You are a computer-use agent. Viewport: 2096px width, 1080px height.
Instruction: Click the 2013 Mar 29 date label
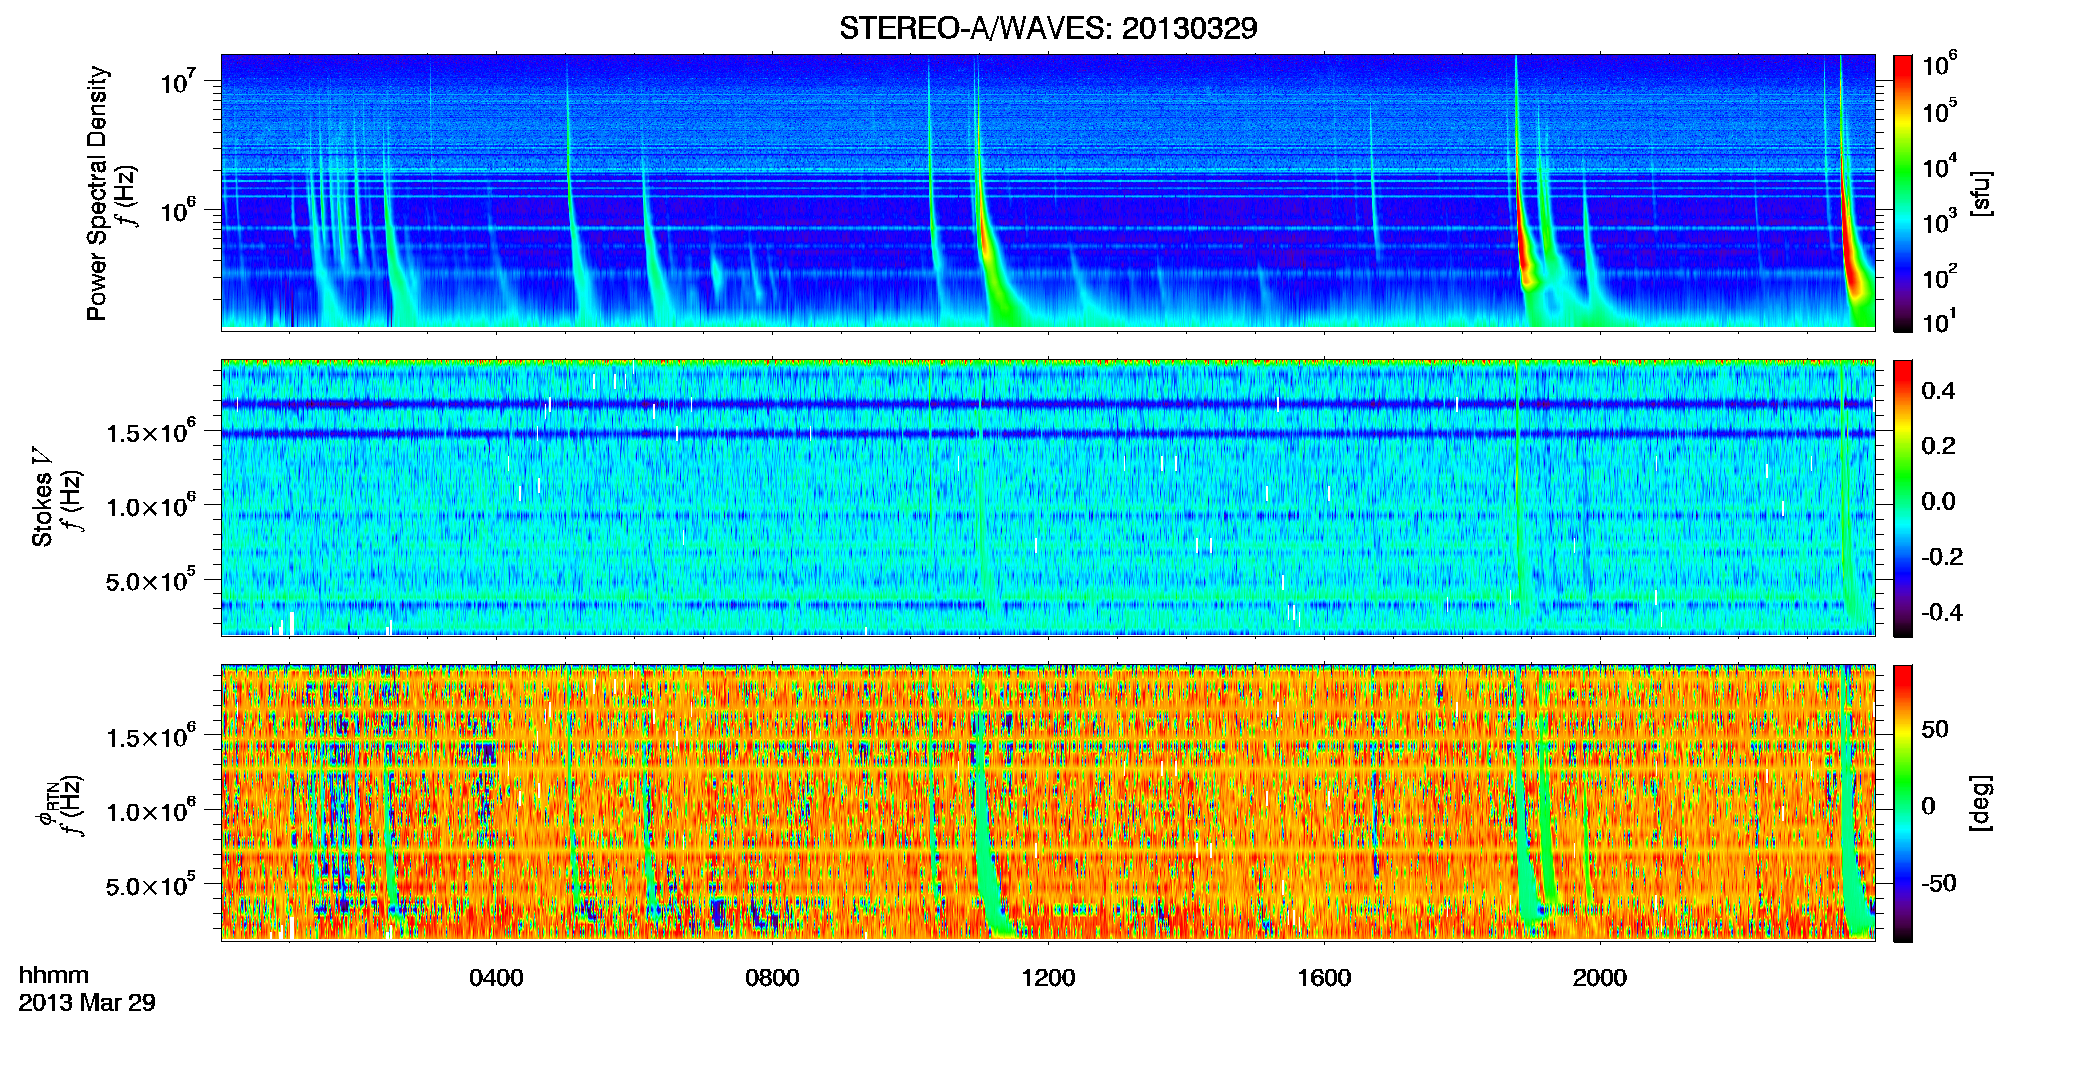(87, 1002)
